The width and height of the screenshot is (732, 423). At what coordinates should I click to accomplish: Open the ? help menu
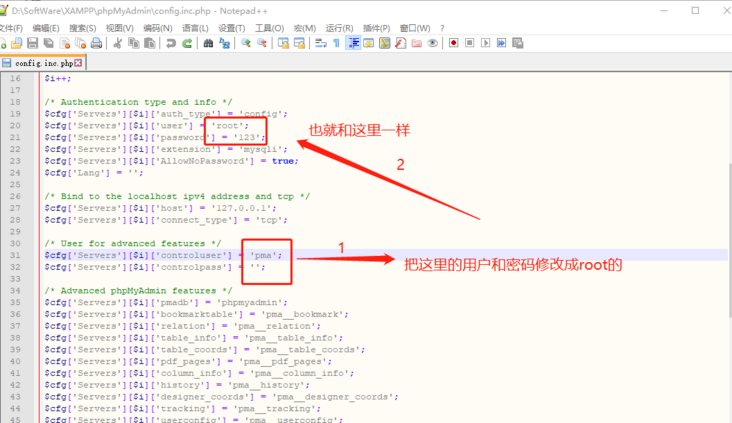pyautogui.click(x=442, y=28)
